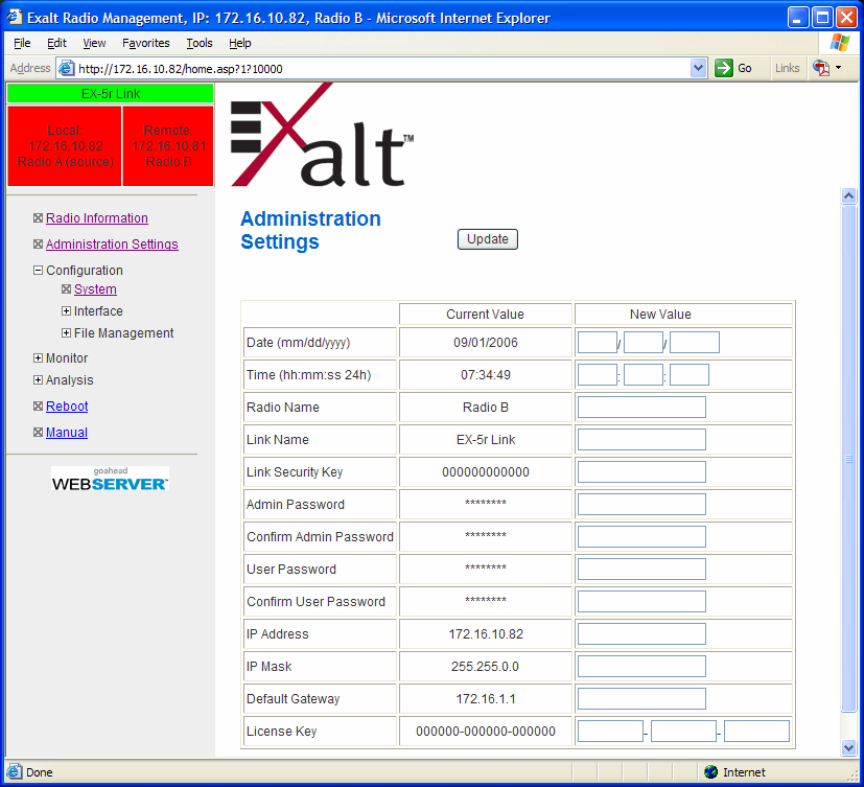This screenshot has height=787, width=864.
Task: Click the first License Key input field
Action: 610,731
